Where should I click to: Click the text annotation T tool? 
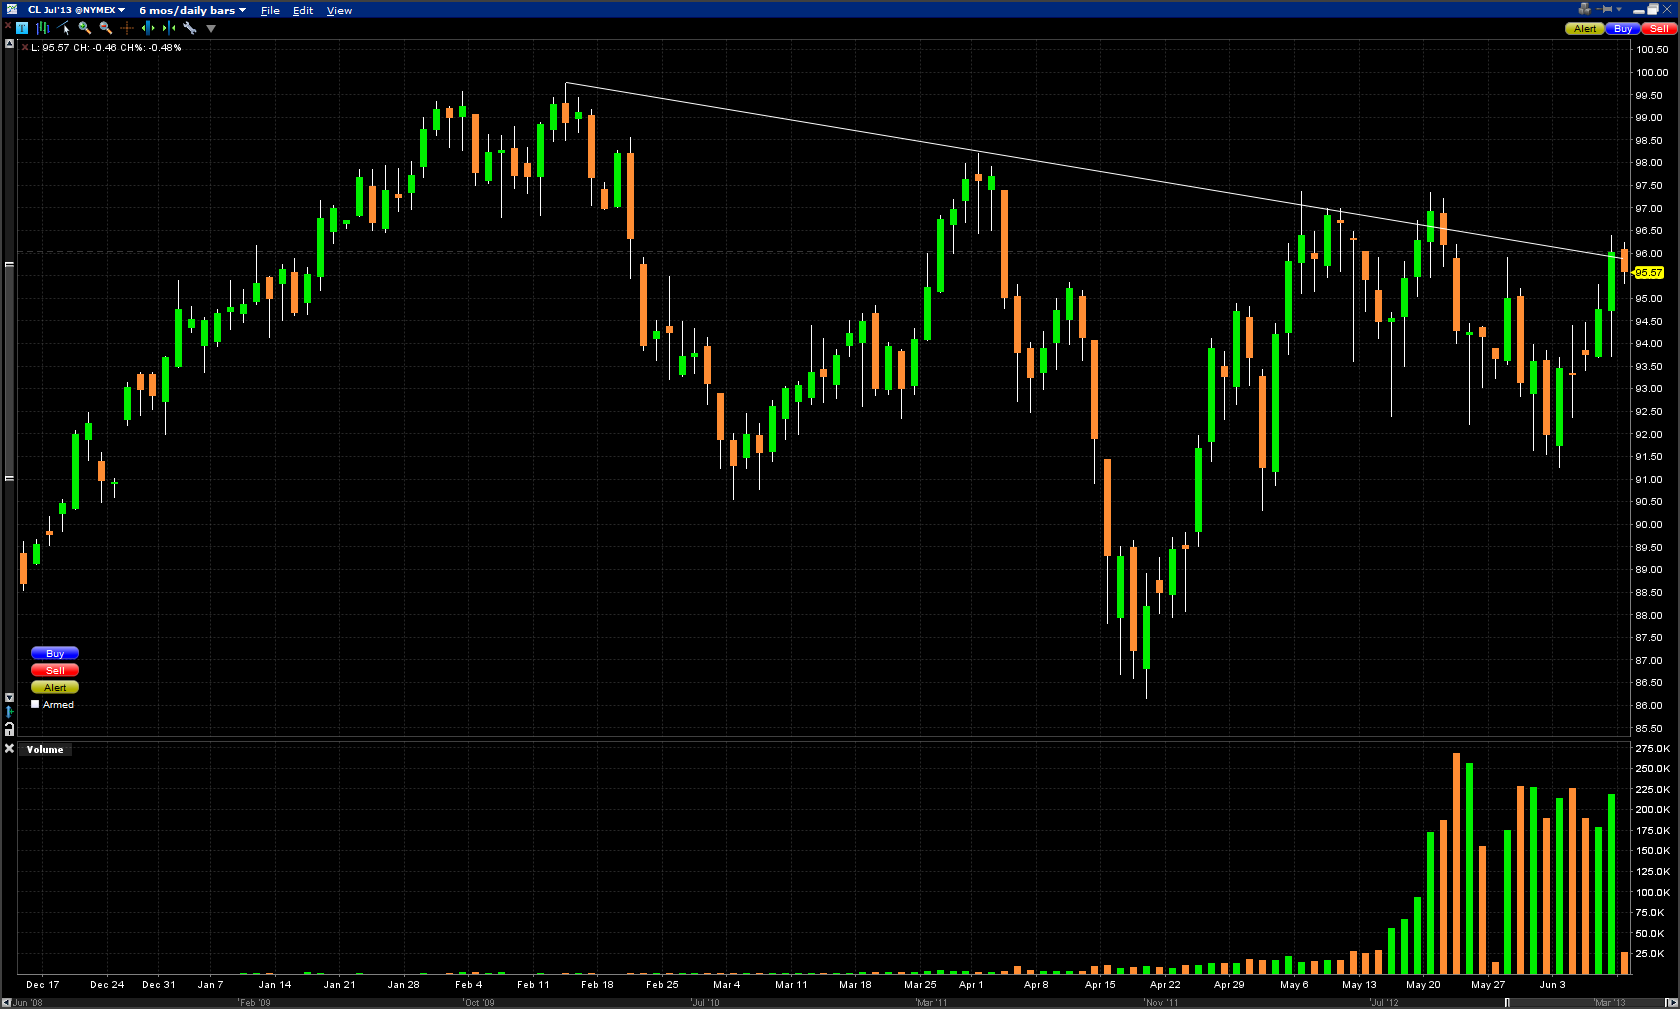22,28
